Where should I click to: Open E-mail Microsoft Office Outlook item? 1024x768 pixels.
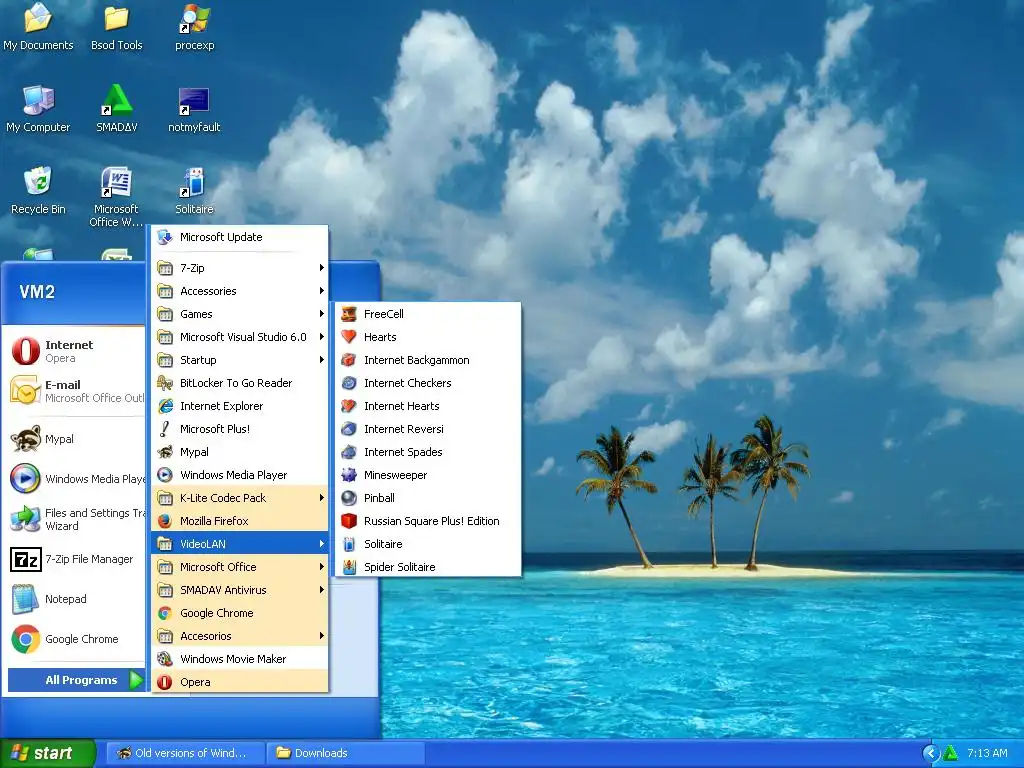75,391
